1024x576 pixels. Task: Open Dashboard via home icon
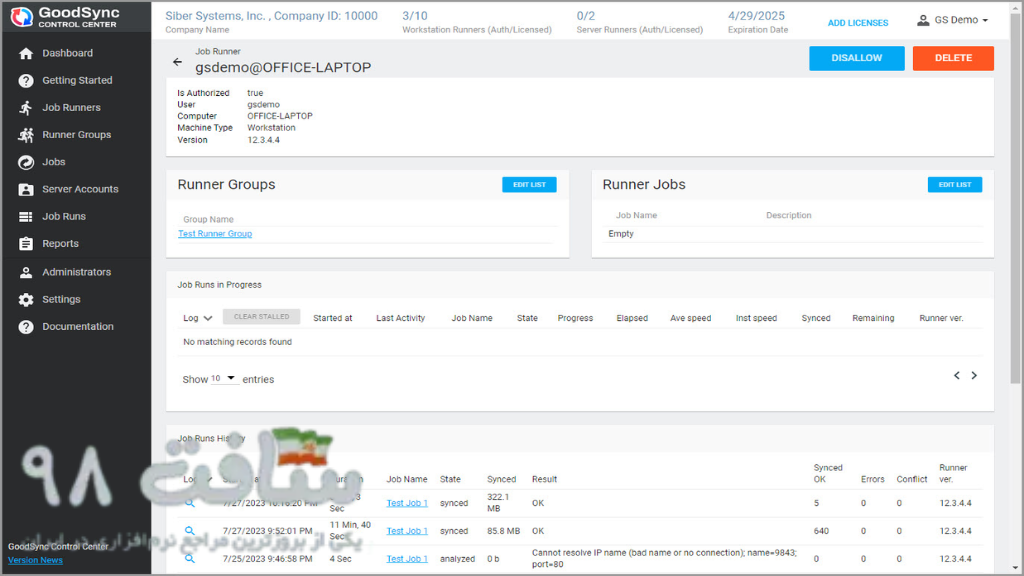(x=26, y=54)
